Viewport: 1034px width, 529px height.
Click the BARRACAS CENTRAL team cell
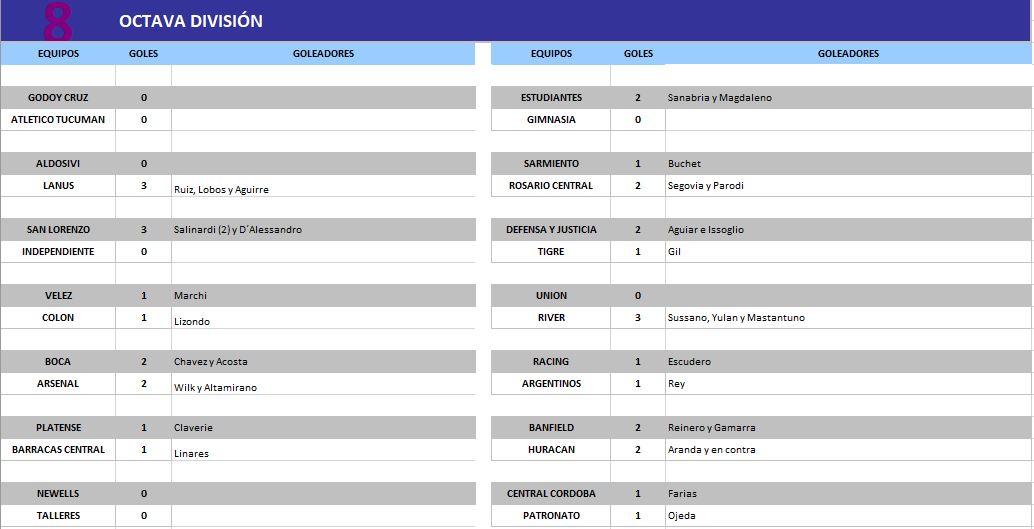(x=58, y=449)
